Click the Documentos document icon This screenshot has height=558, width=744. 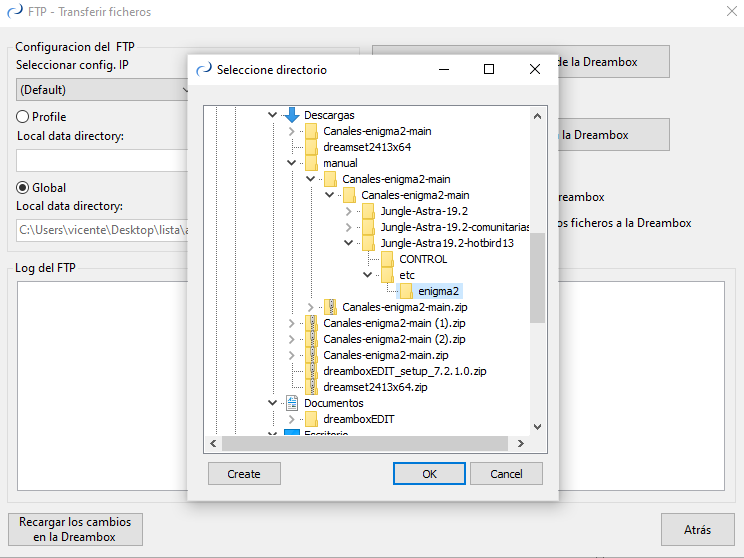point(292,403)
